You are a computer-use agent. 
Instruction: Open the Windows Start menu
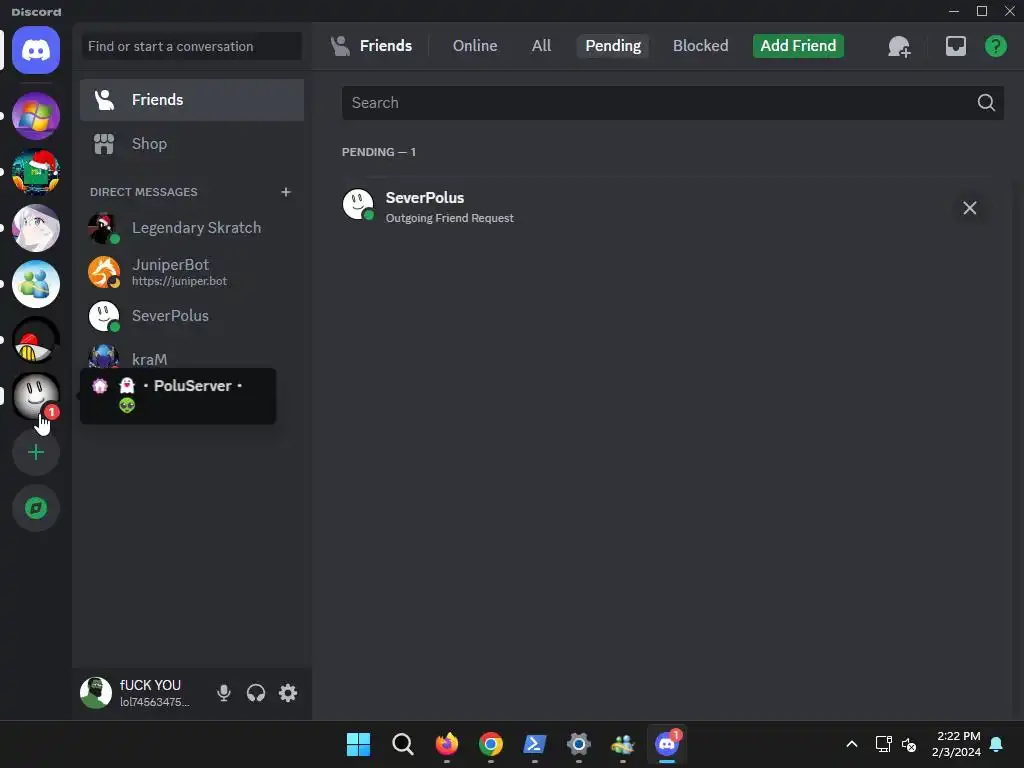[x=358, y=744]
